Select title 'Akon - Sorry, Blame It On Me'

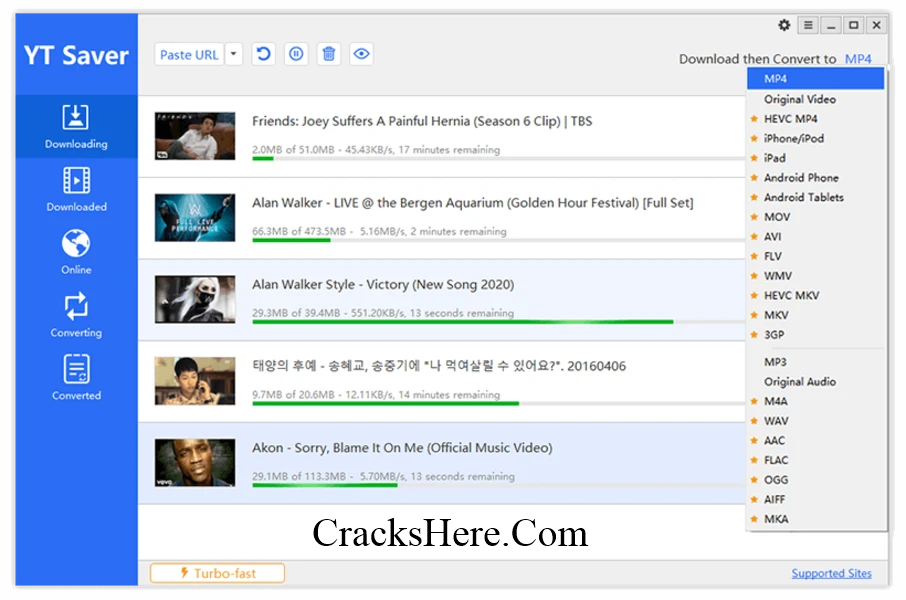coord(402,448)
